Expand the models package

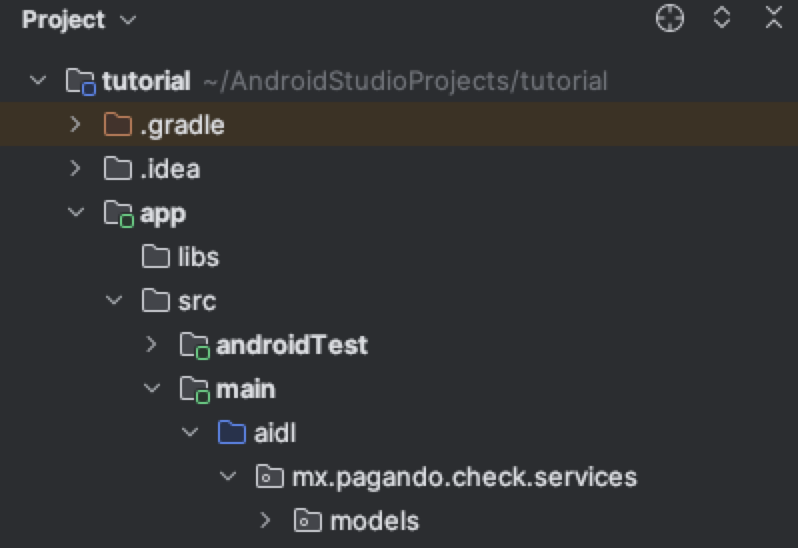tap(265, 521)
